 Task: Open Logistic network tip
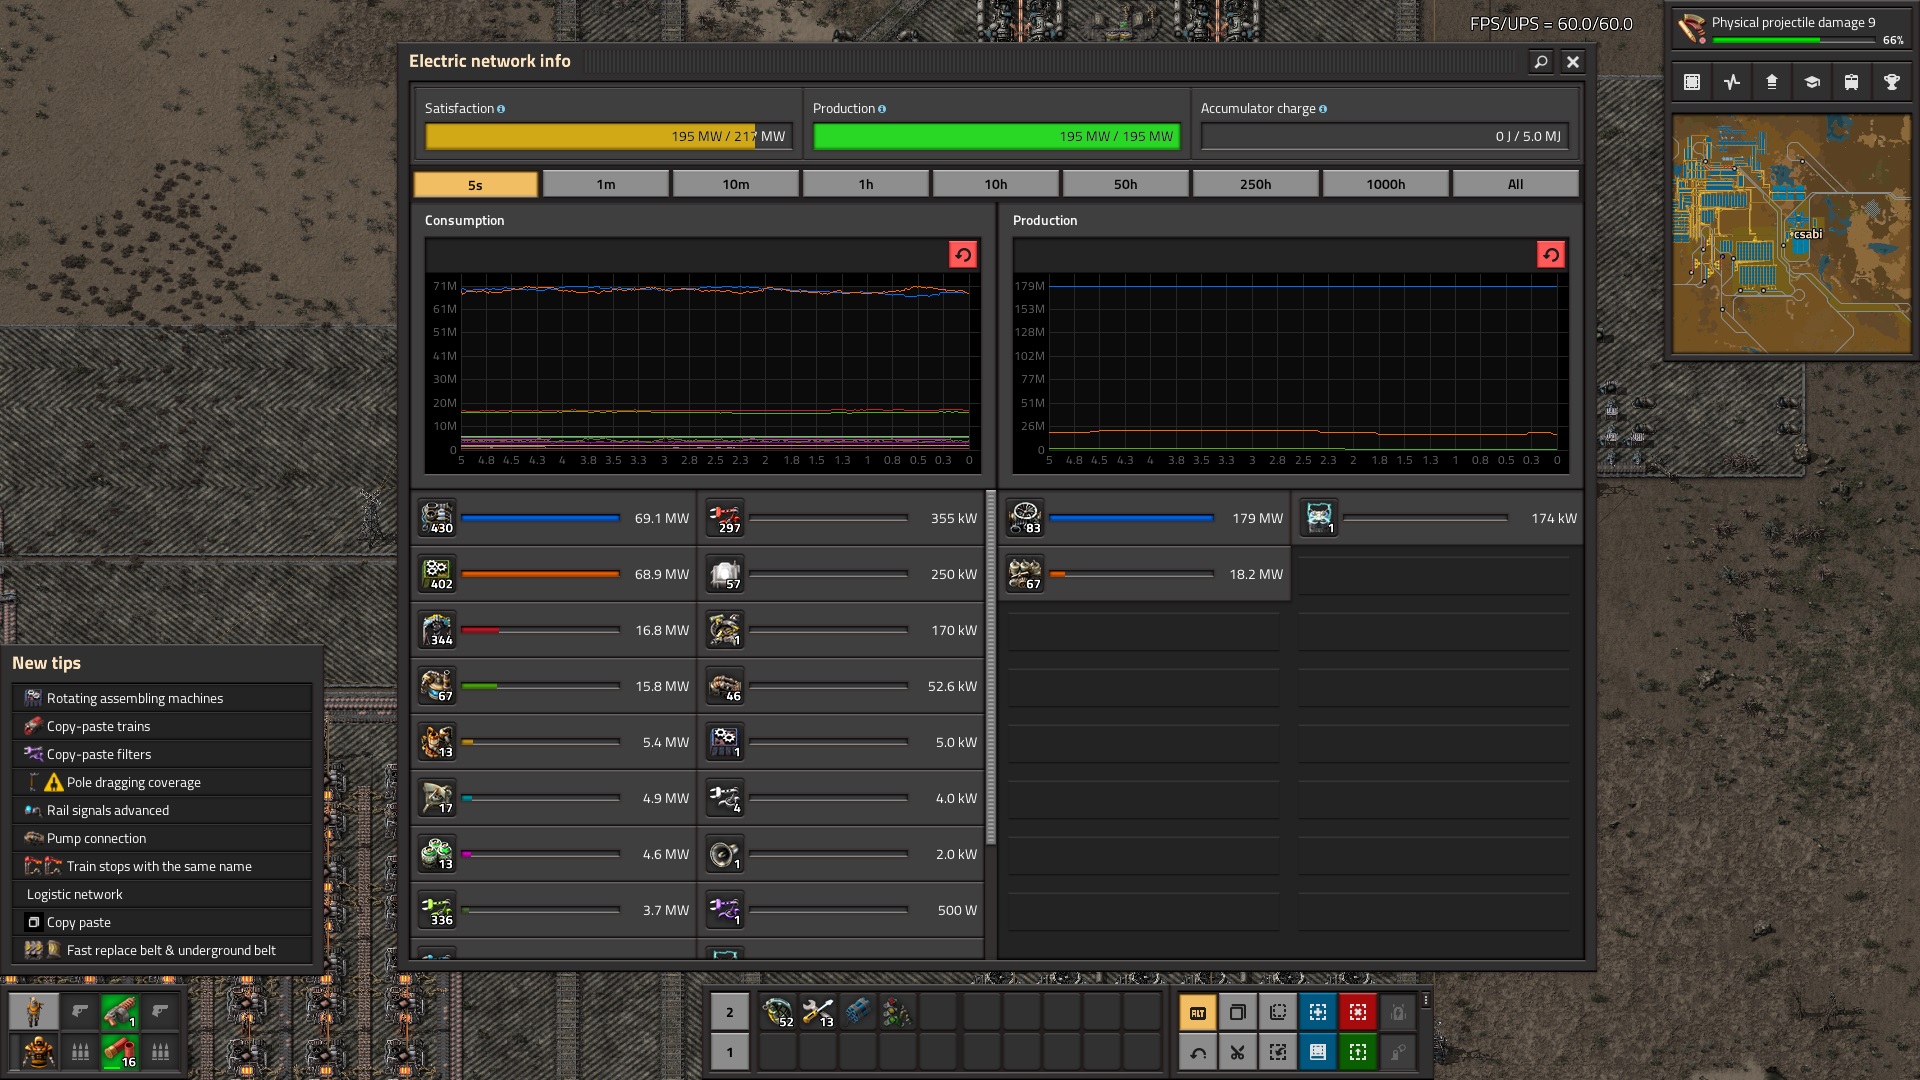click(162, 894)
